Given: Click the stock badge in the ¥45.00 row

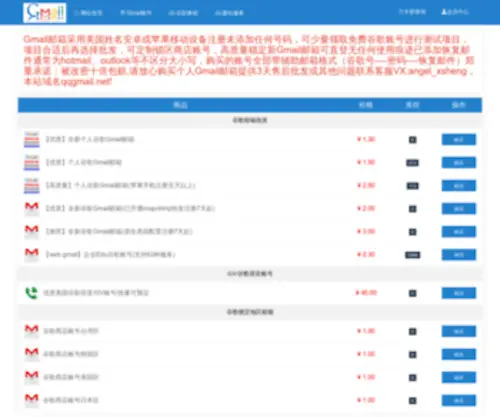Looking at the screenshot, I should pyautogui.click(x=413, y=293).
